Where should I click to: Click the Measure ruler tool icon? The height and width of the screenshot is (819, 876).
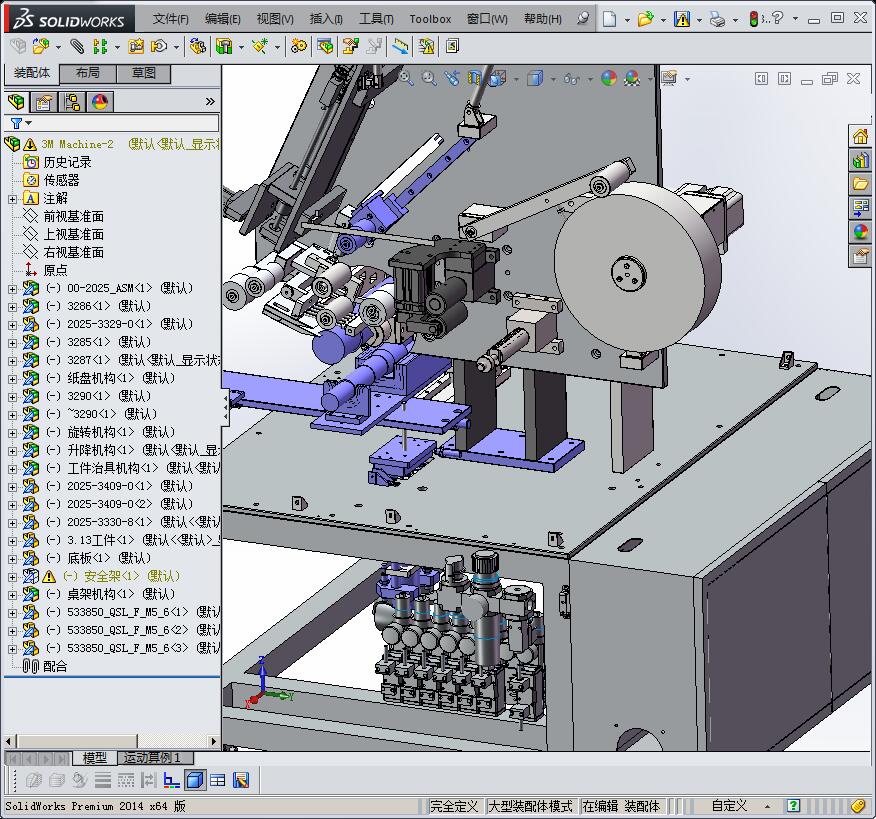pos(400,46)
